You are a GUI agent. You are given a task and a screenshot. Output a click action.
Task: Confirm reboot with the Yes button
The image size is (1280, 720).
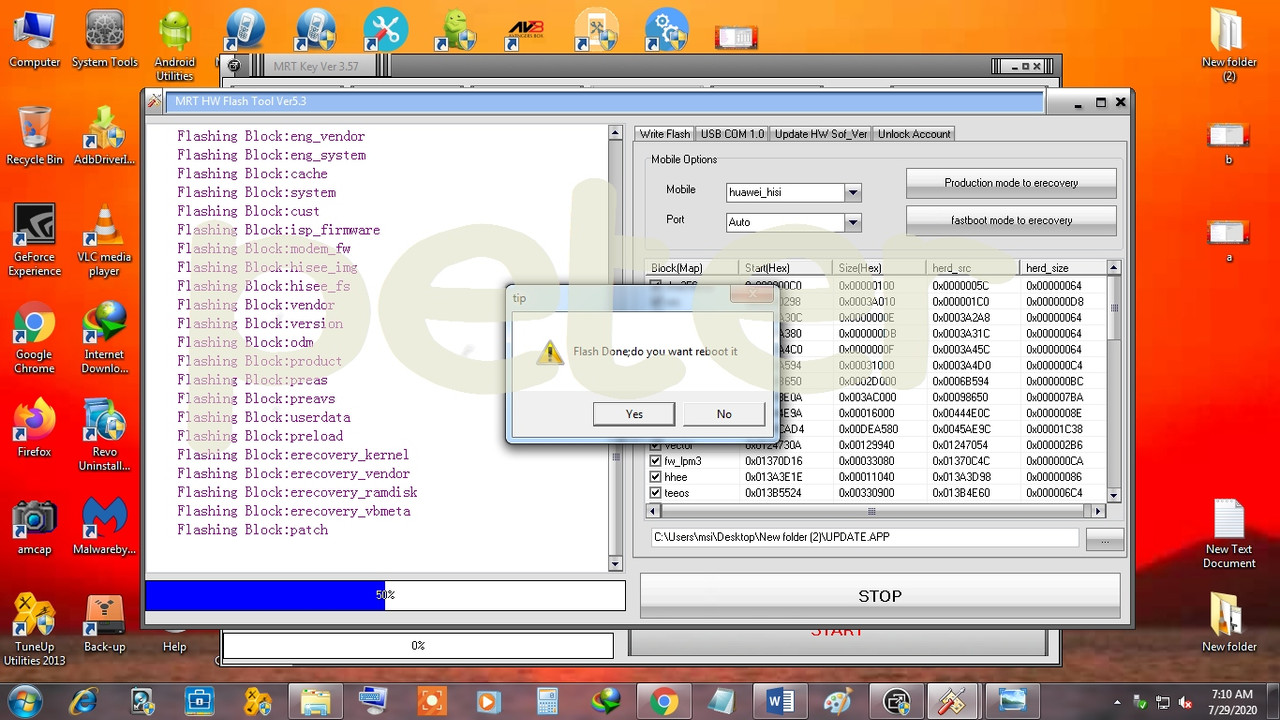point(634,414)
